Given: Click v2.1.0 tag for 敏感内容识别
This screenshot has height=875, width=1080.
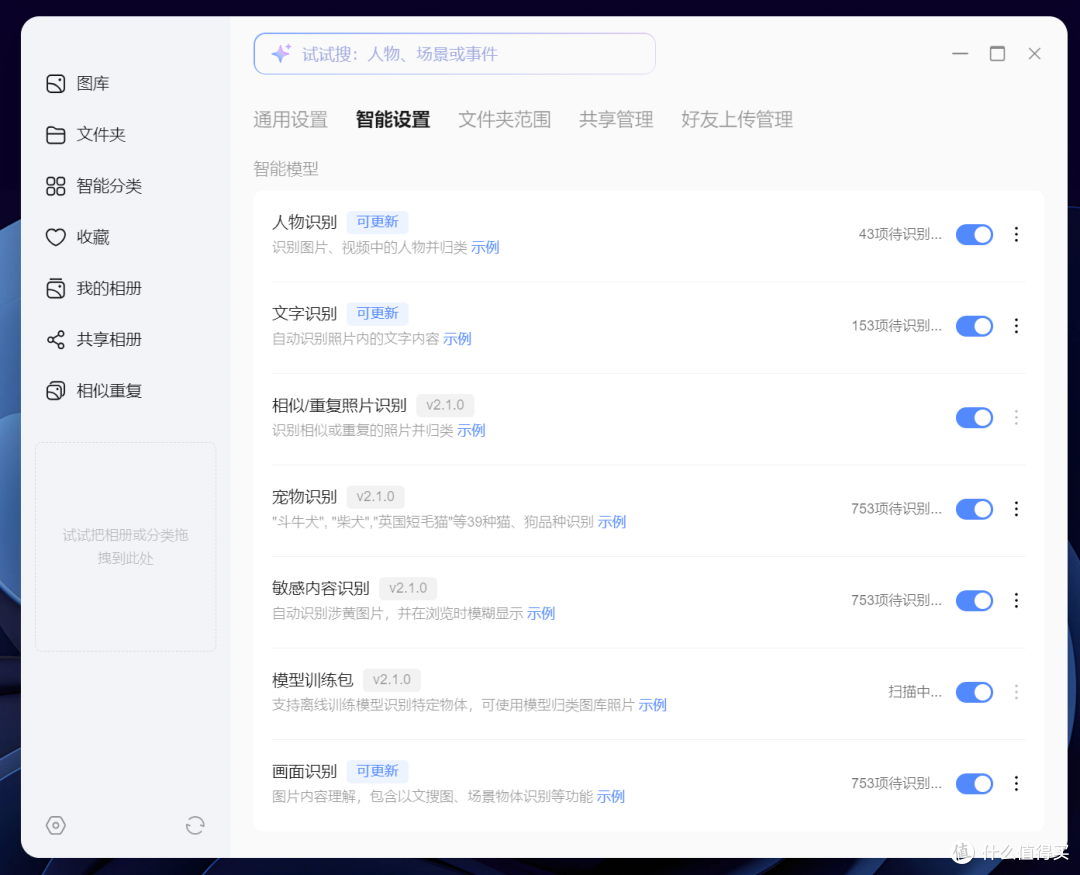Looking at the screenshot, I should coord(408,588).
